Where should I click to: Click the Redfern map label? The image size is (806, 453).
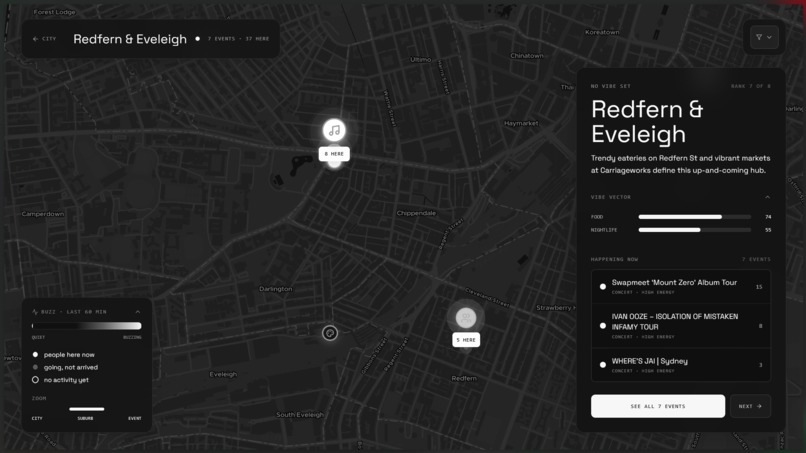[x=464, y=378]
